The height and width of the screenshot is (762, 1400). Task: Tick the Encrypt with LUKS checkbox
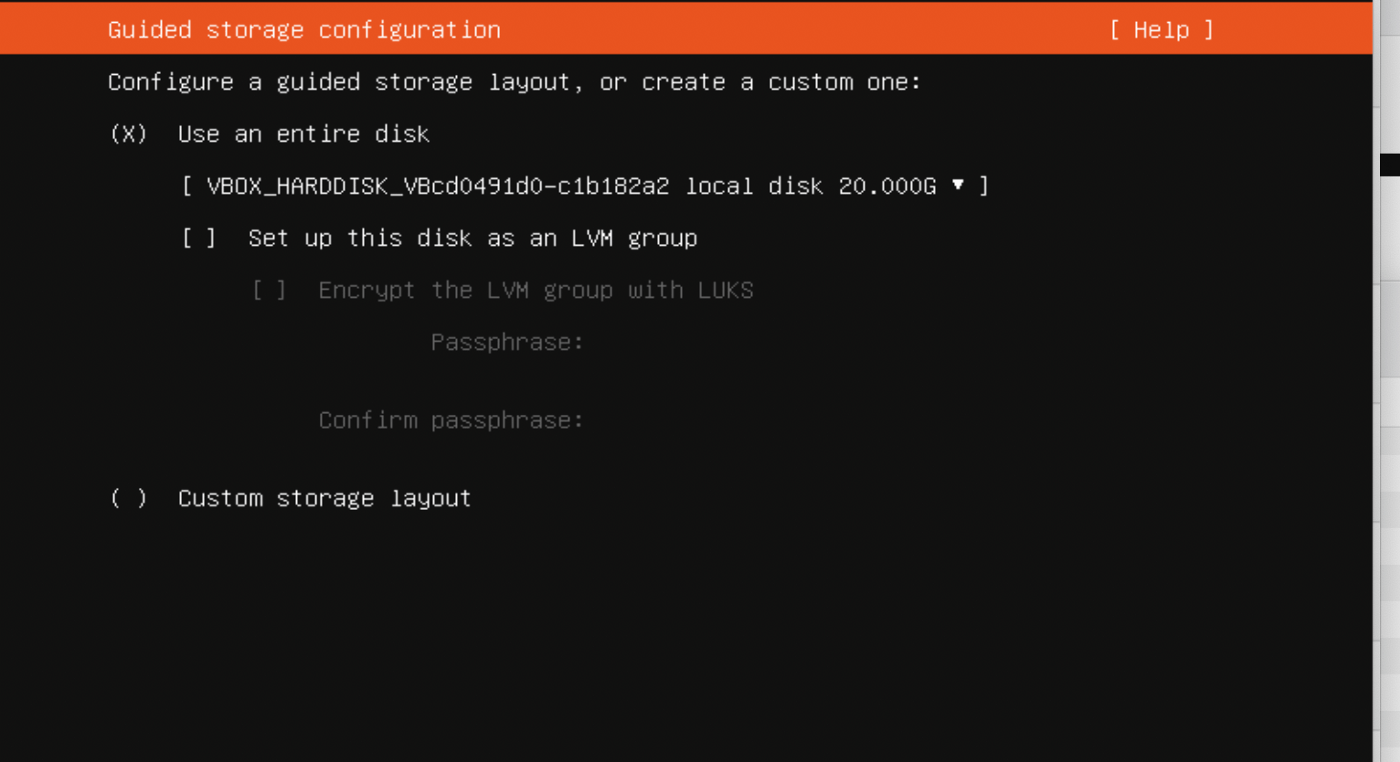tap(269, 290)
